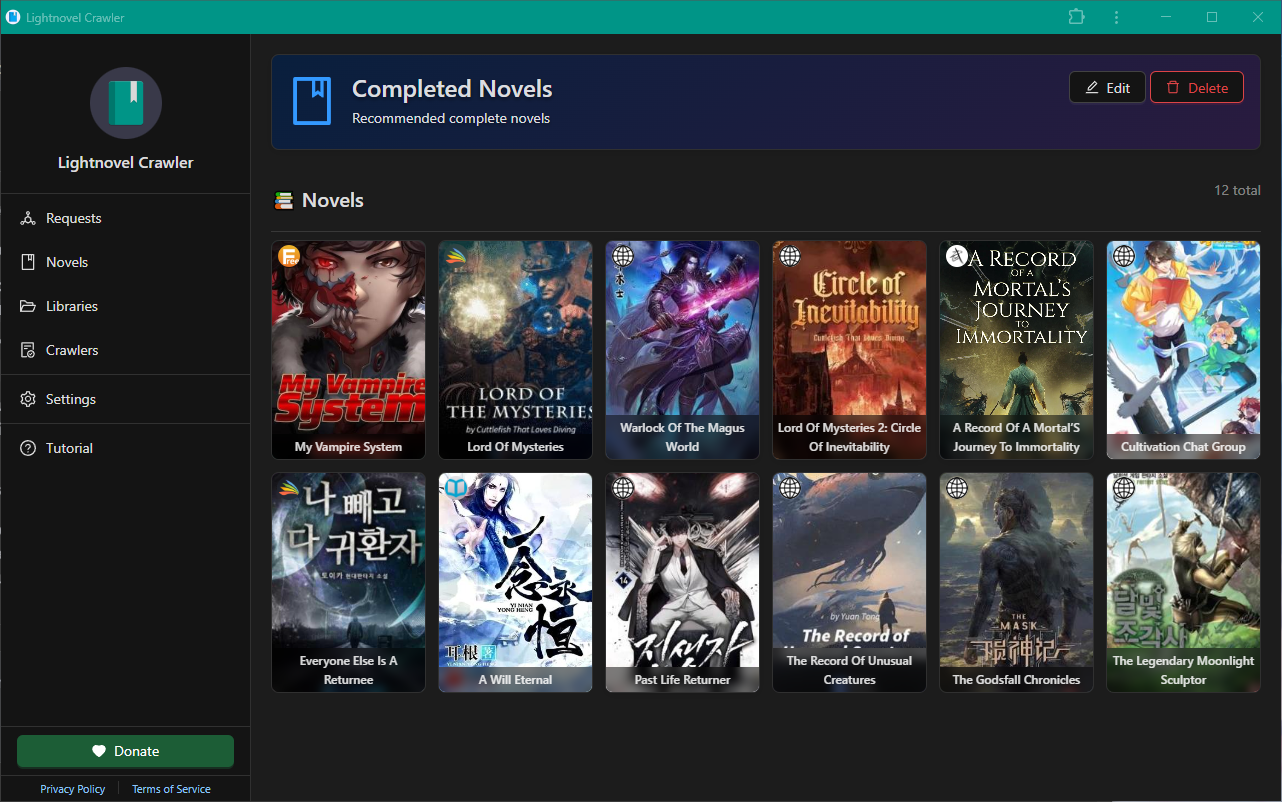Select the Everyone Else Is A Returnee cover
This screenshot has height=802, width=1282.
[348, 582]
